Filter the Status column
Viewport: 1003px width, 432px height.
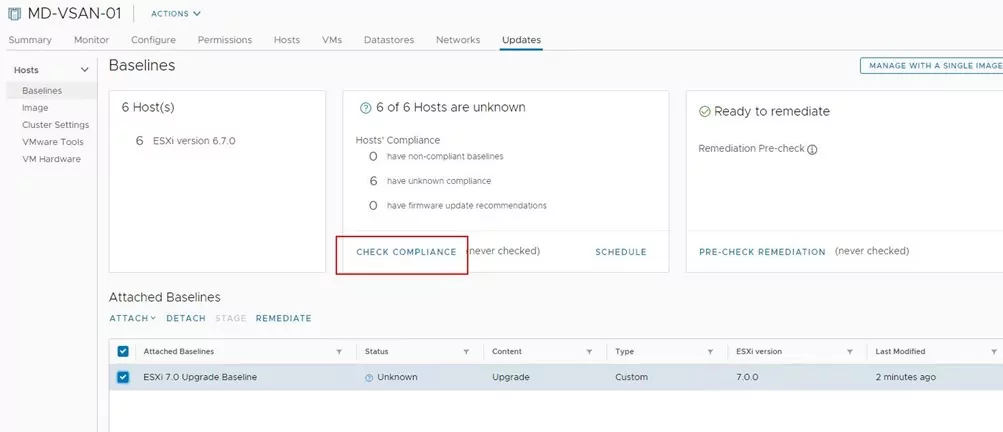click(466, 352)
